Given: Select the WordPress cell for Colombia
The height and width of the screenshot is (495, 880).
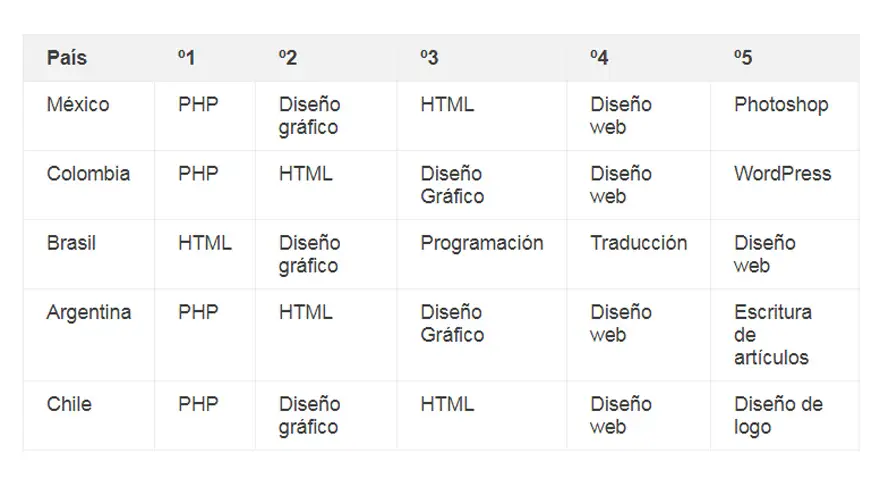Looking at the screenshot, I should point(782,173).
